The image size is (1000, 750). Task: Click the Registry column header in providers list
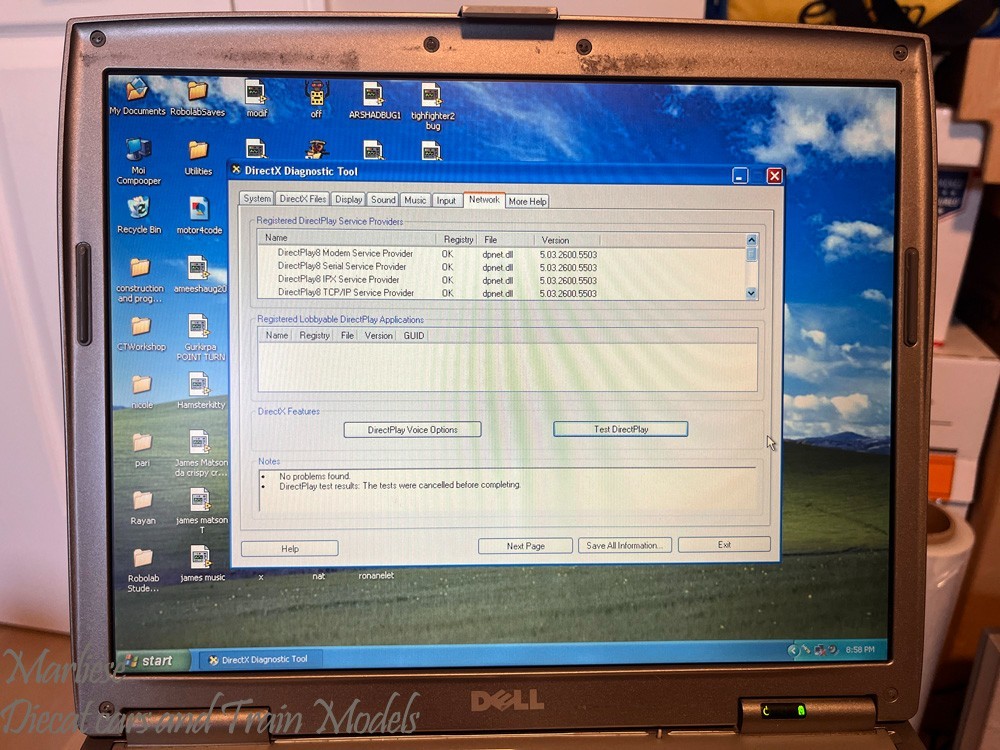point(457,239)
